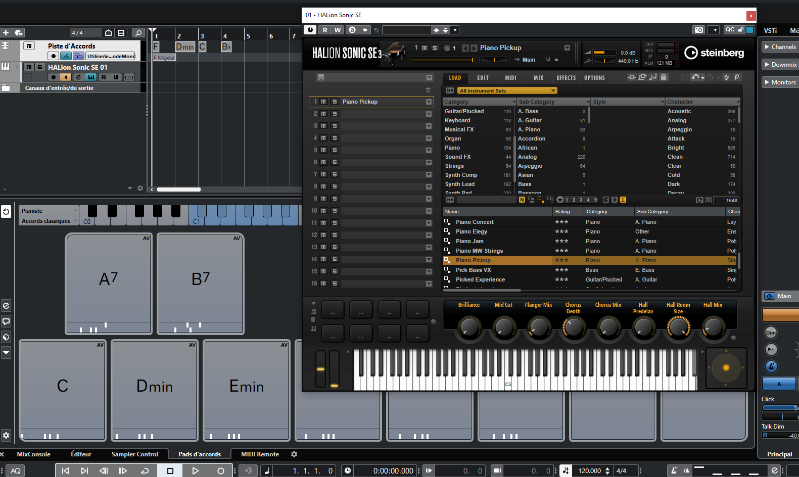Adjust the Brilliance knob
This screenshot has width=799, height=477.
pyautogui.click(x=469, y=327)
